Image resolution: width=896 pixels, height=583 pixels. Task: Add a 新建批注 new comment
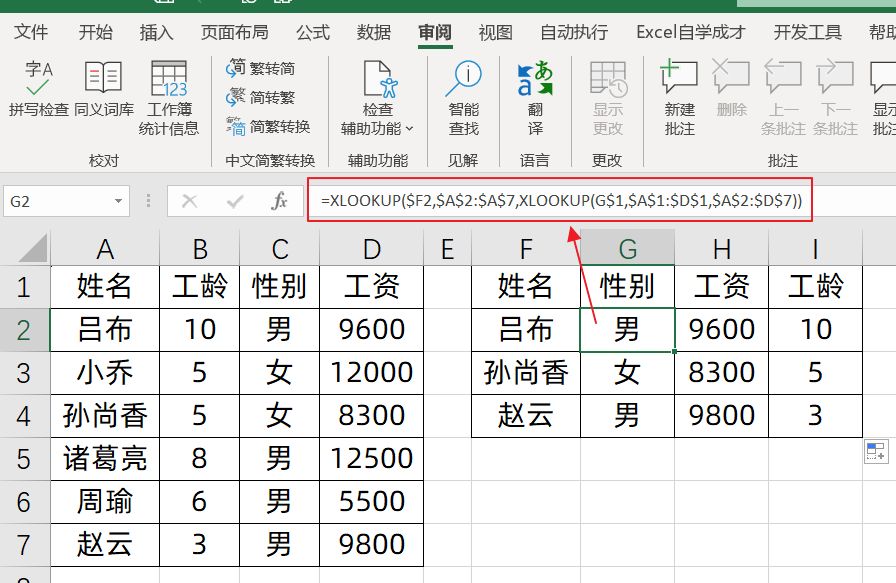(x=679, y=97)
